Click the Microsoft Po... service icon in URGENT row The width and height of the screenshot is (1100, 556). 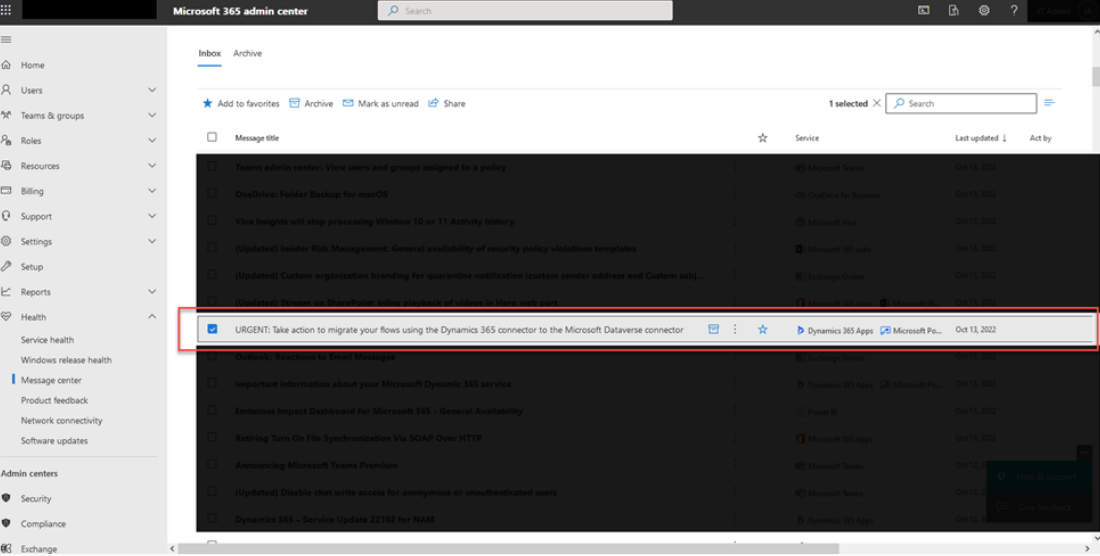[885, 330]
